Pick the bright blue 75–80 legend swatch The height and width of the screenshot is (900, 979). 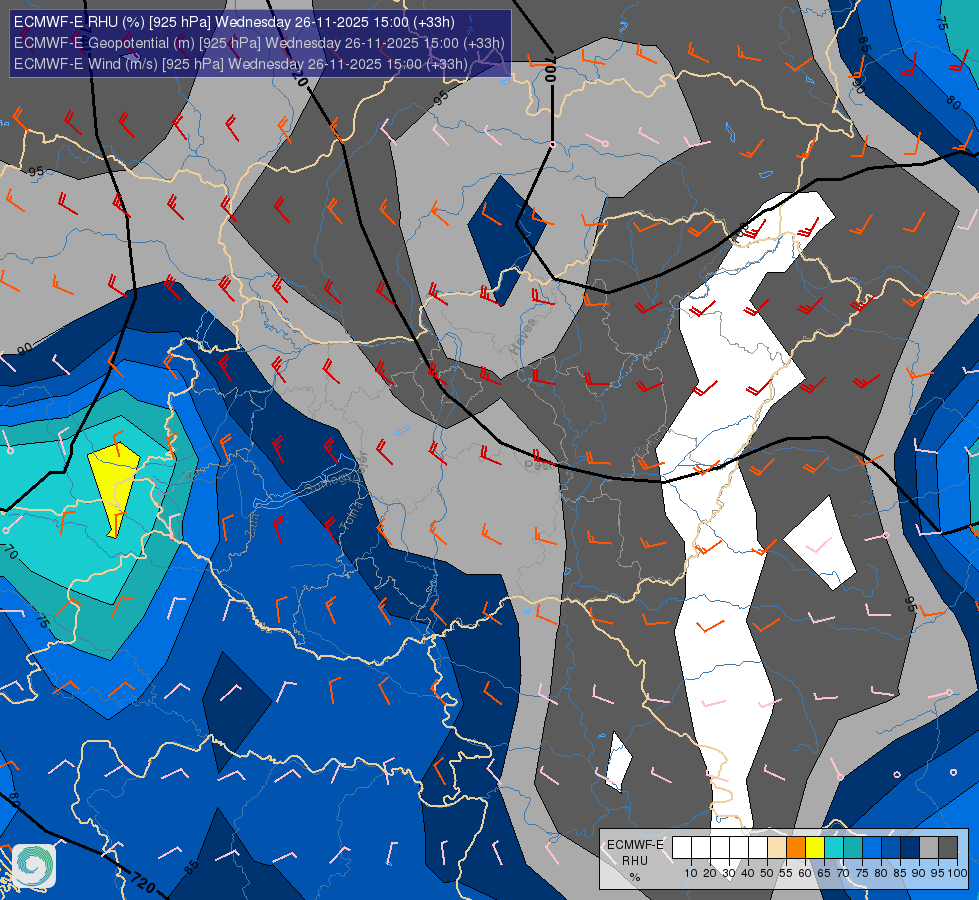(x=872, y=848)
